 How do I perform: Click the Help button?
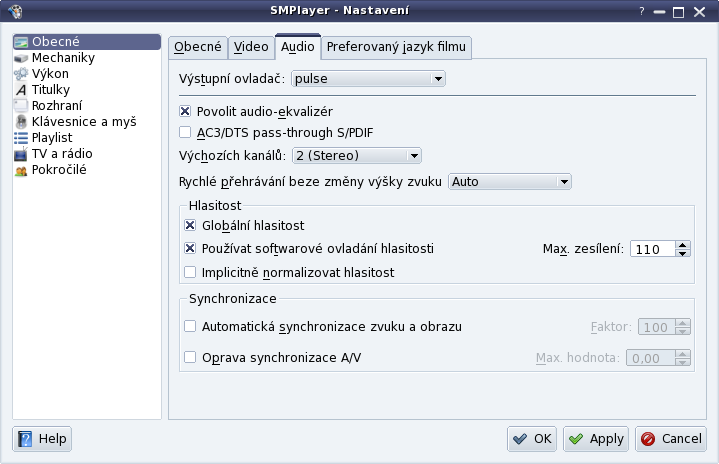coord(42,439)
